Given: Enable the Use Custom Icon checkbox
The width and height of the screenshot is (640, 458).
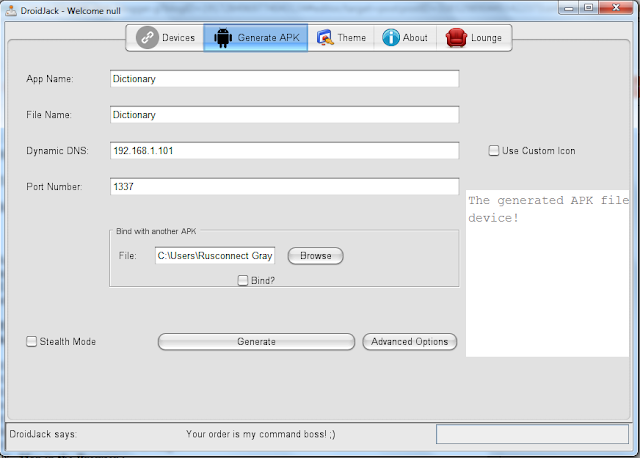Looking at the screenshot, I should click(x=493, y=151).
